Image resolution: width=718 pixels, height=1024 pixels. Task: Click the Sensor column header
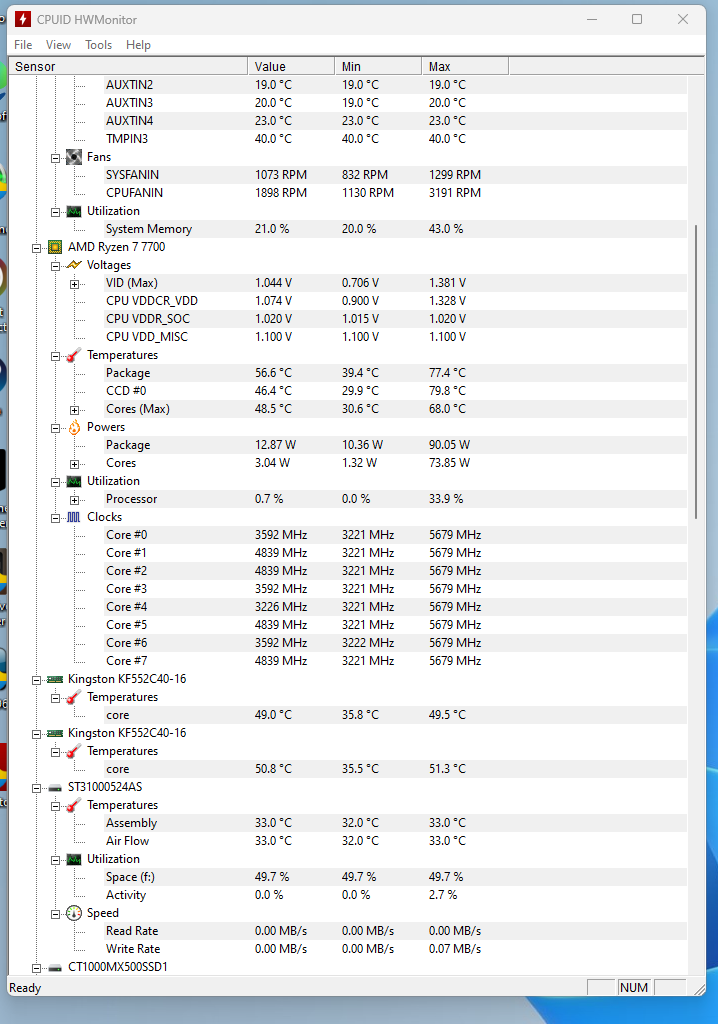[128, 66]
